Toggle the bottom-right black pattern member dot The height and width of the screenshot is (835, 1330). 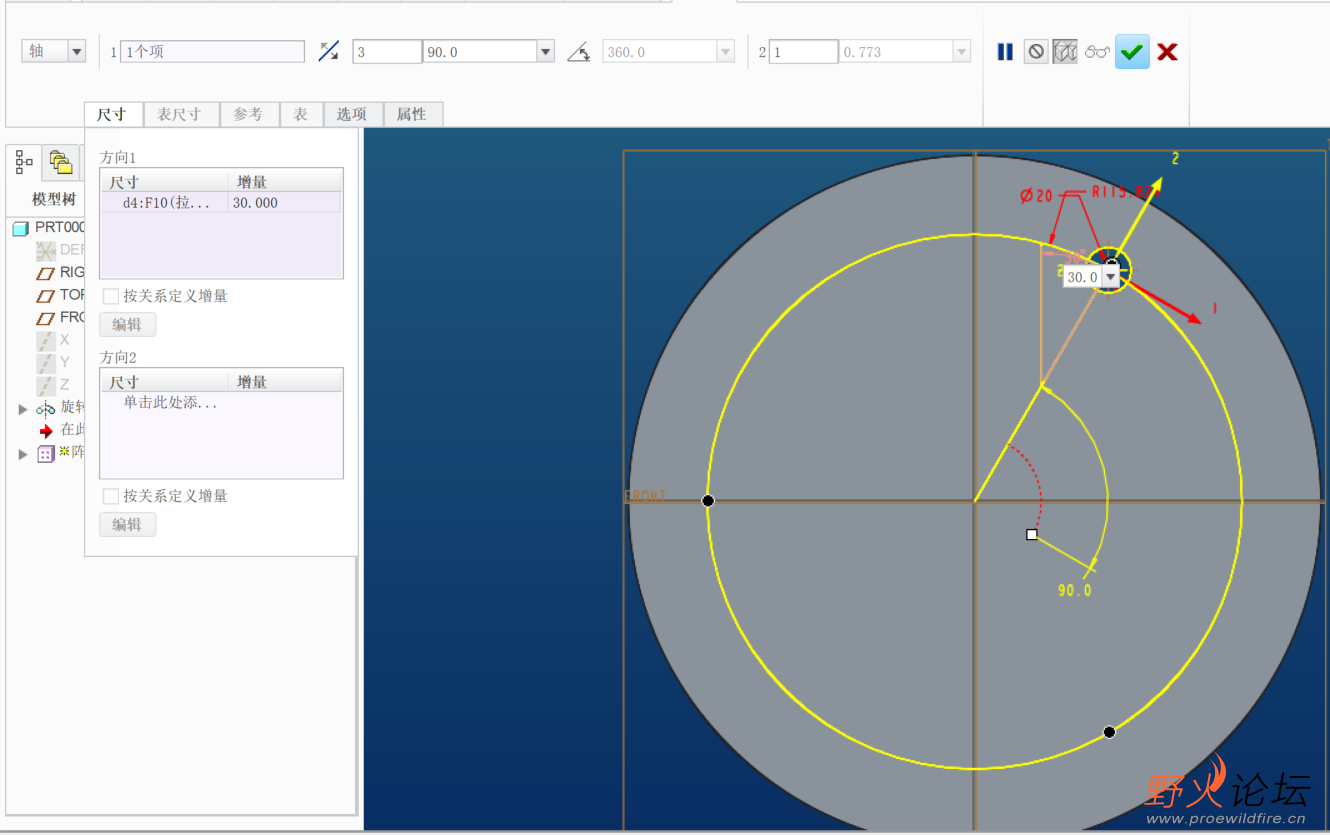(1109, 732)
